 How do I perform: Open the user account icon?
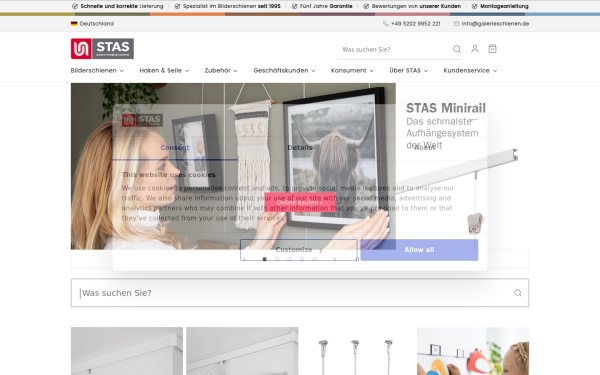coord(474,49)
